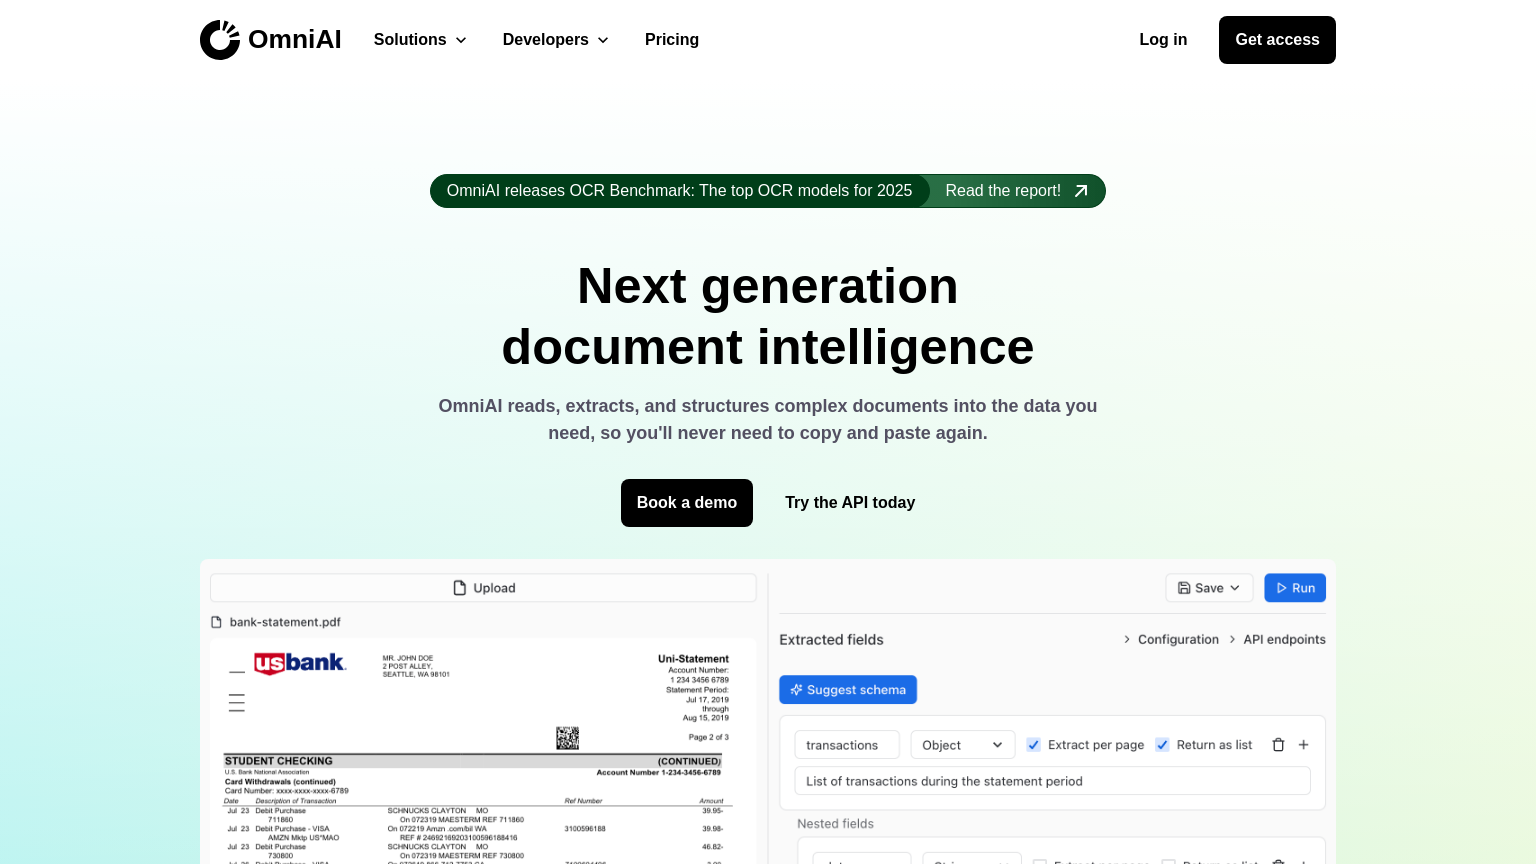Click the Get access button

coord(1277,40)
